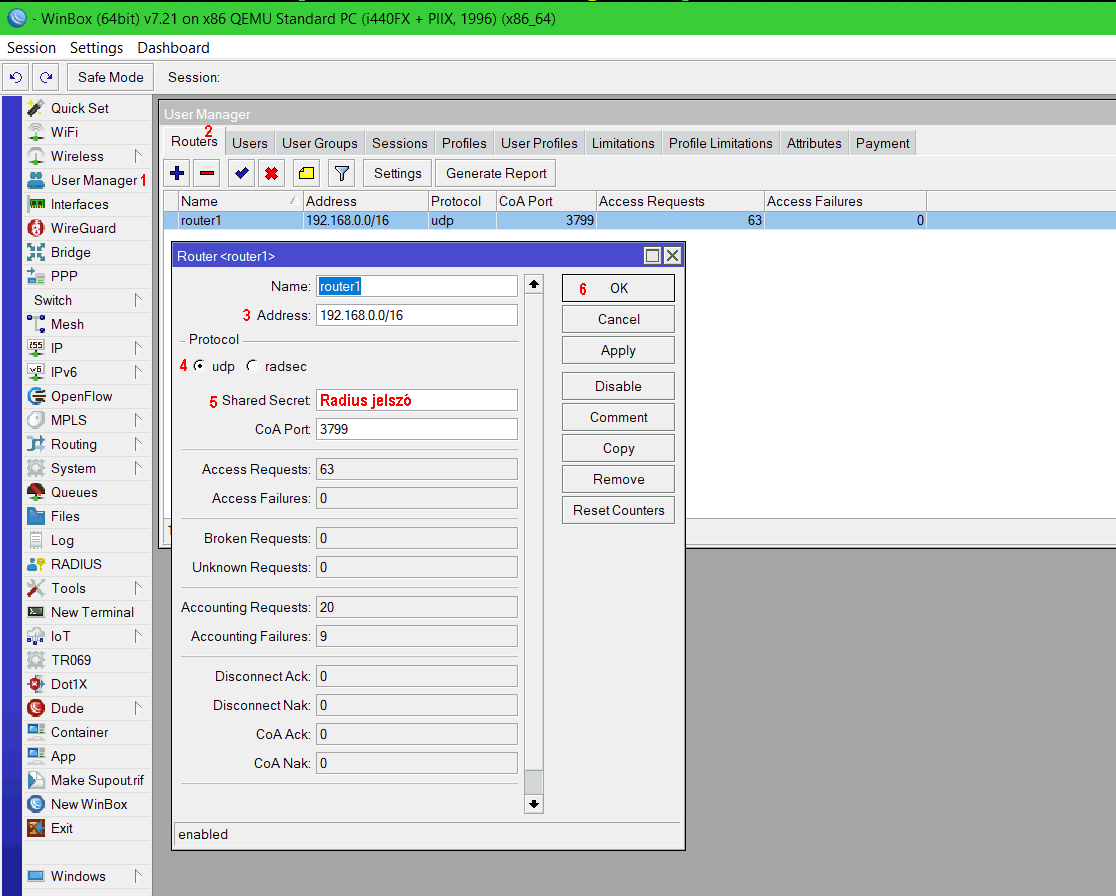Click the Reset Counters button
Image resolution: width=1116 pixels, height=896 pixels.
(x=618, y=510)
